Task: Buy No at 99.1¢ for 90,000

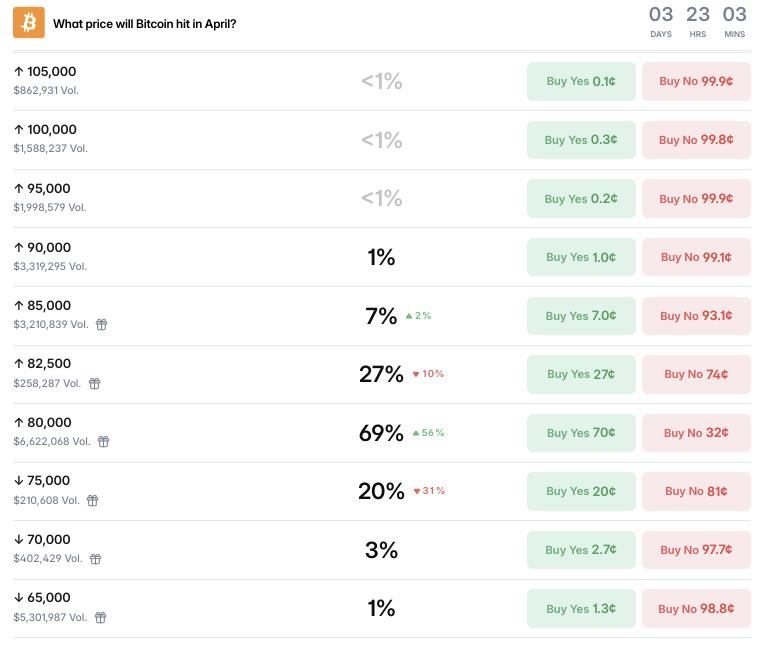Action: (696, 257)
